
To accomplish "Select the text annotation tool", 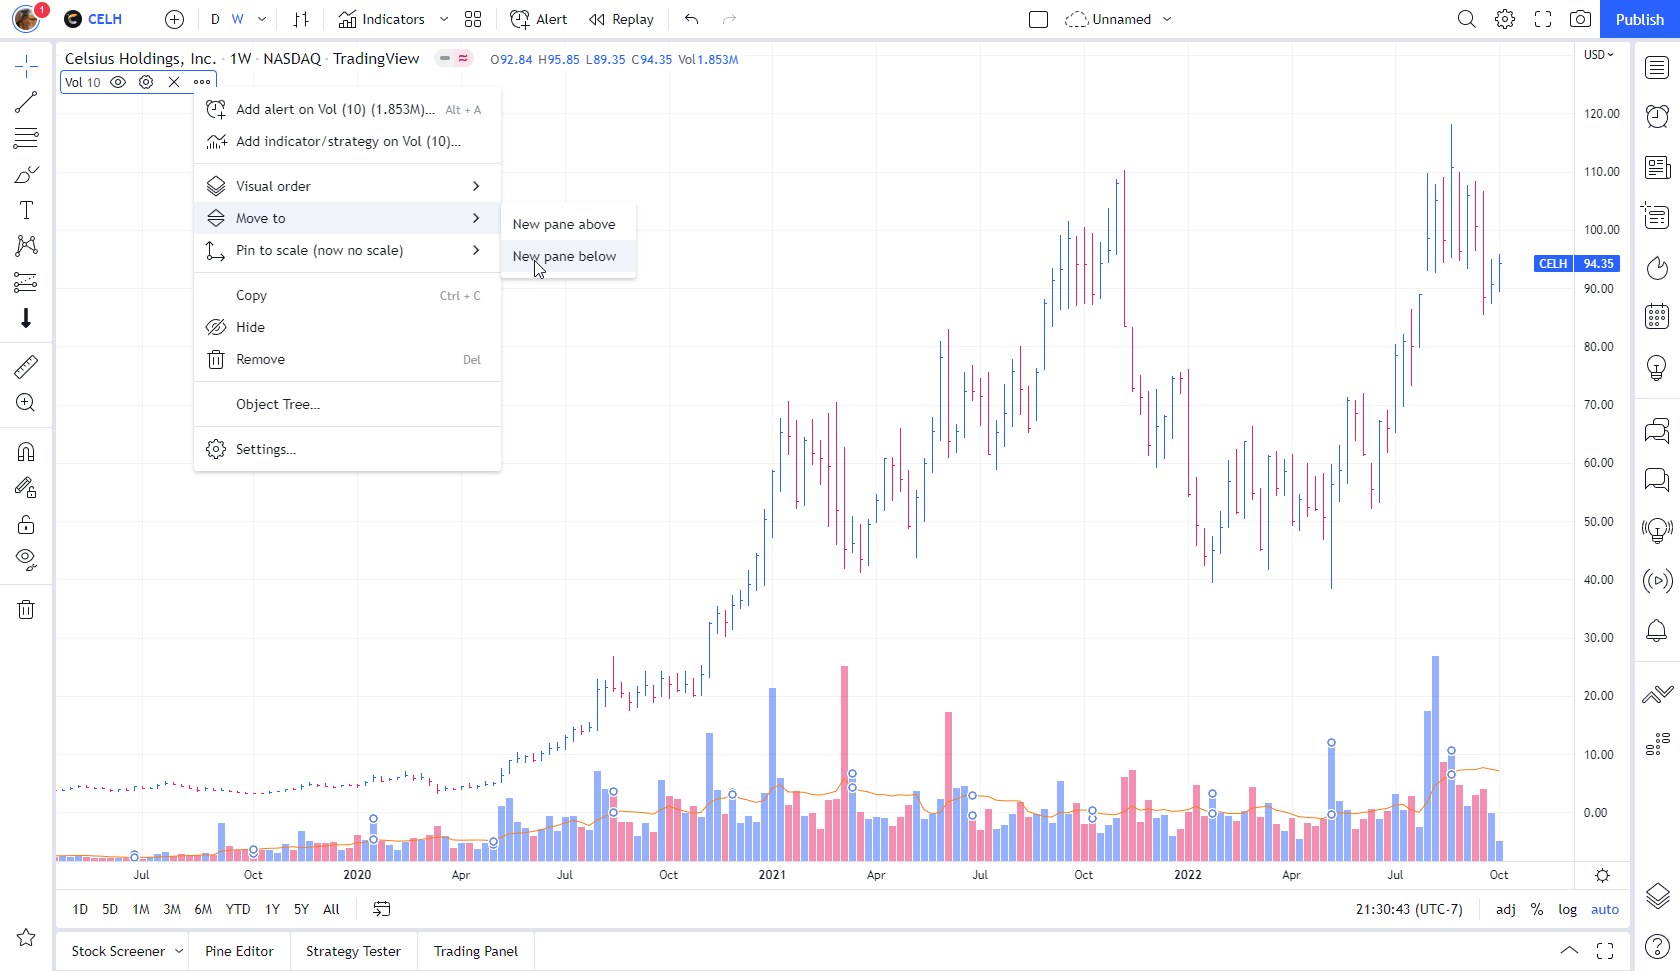I will coord(26,210).
